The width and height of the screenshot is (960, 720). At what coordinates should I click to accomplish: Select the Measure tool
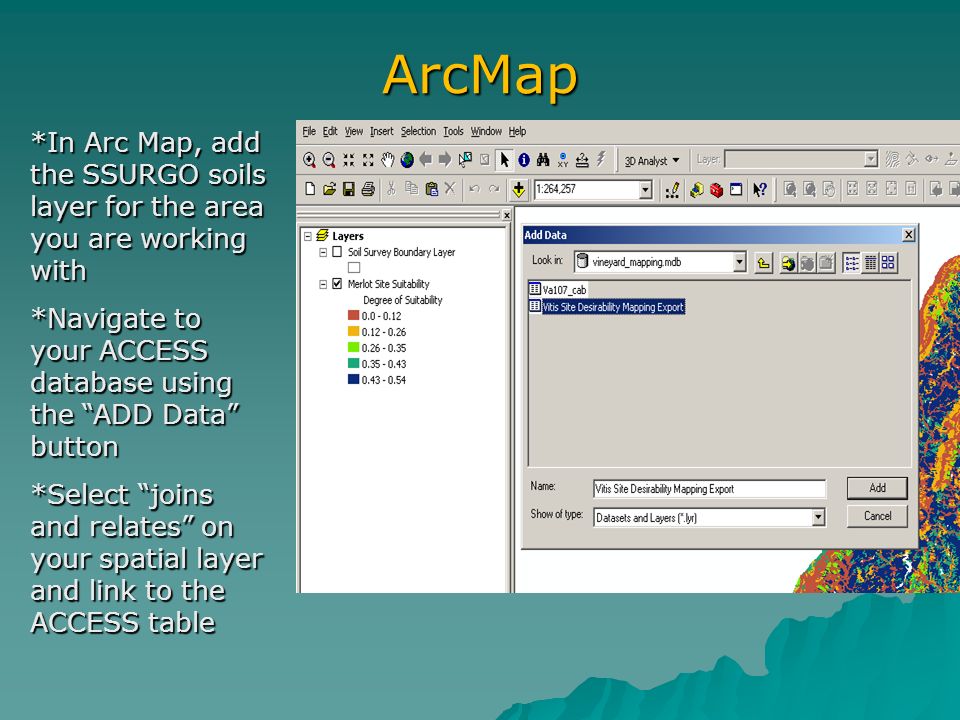pos(582,160)
